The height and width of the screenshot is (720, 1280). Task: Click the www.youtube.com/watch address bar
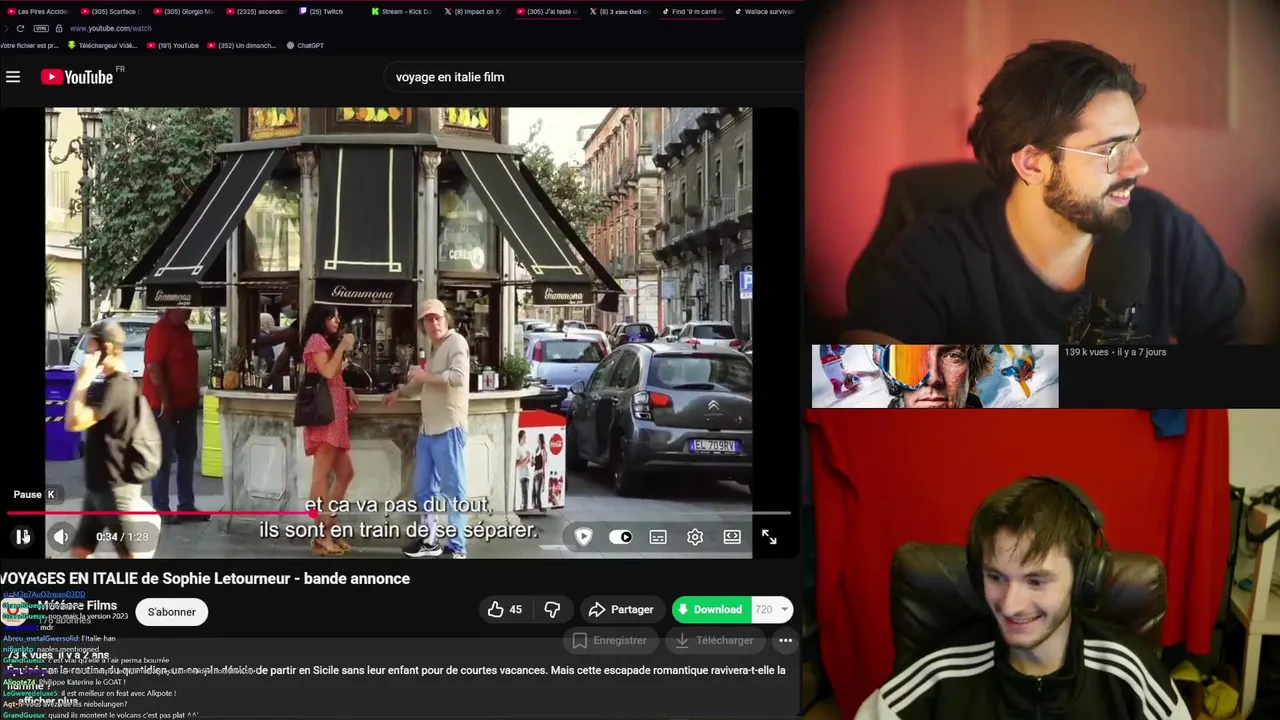(111, 28)
